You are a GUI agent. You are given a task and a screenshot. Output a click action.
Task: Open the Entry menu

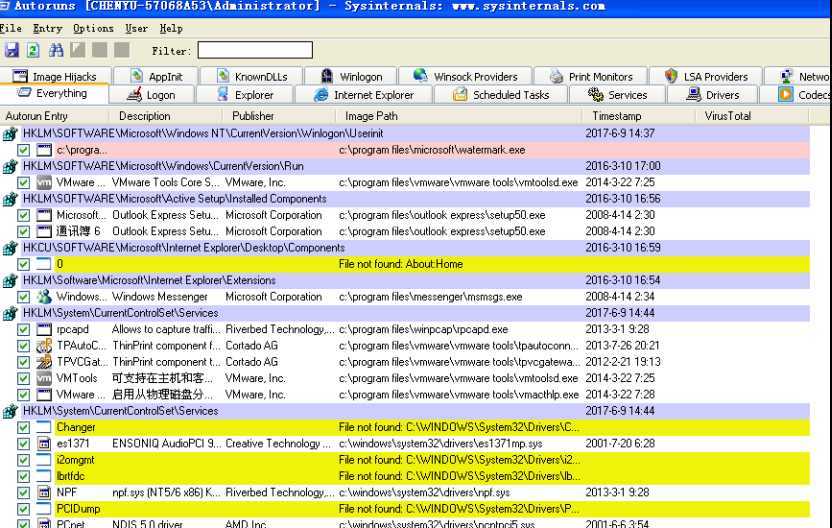pos(47,29)
